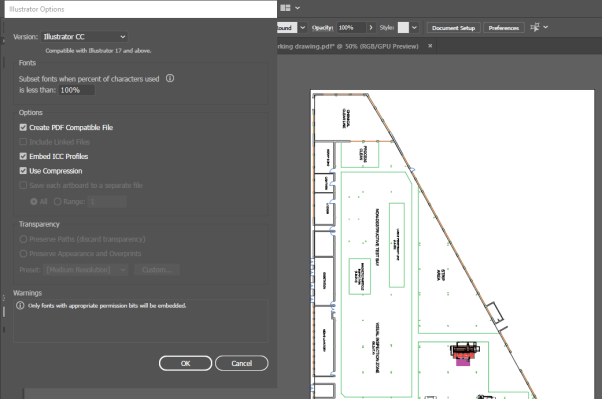The height and width of the screenshot is (399, 602).
Task: Click the Style color swatch
Action: click(x=403, y=28)
